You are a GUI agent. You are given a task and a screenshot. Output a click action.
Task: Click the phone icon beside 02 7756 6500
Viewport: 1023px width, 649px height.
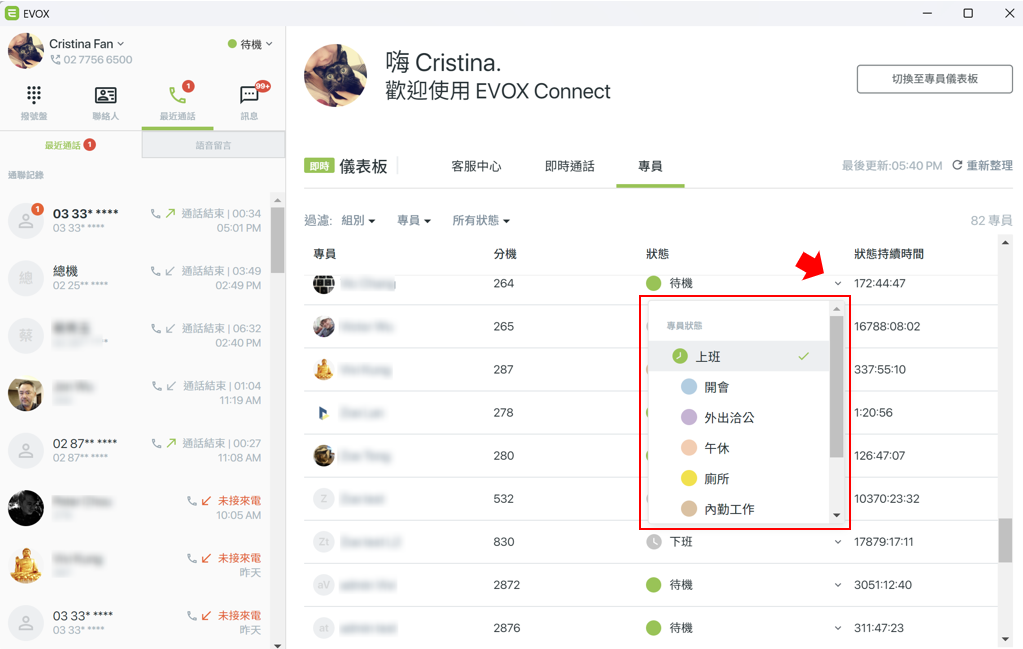click(x=55, y=59)
